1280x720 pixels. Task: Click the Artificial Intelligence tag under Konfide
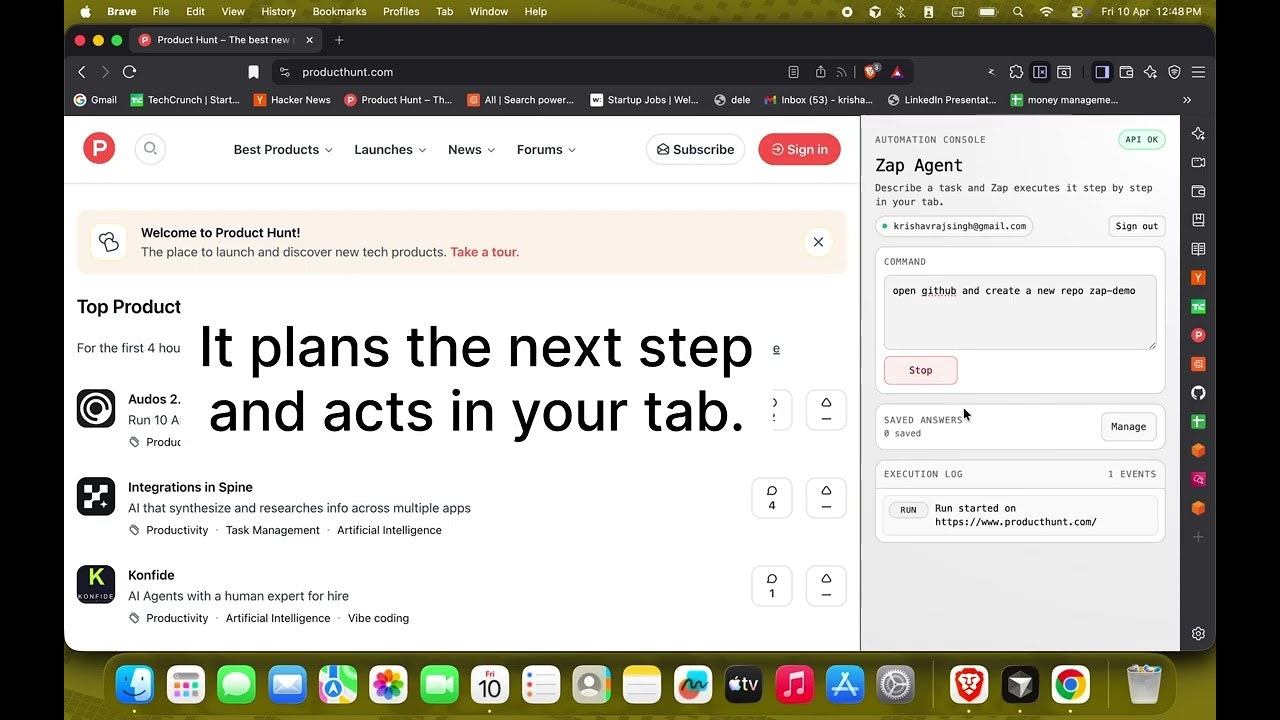(278, 618)
